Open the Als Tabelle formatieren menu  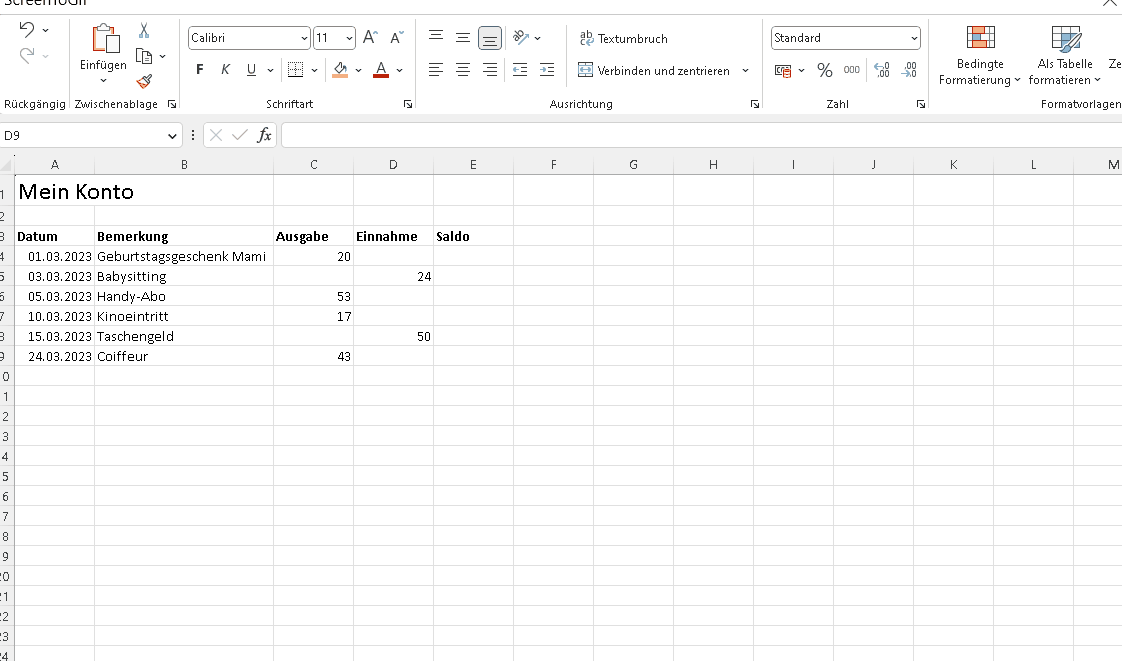click(x=1064, y=55)
